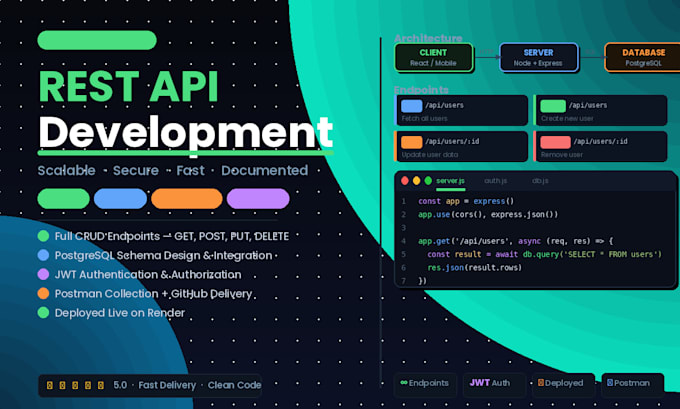The height and width of the screenshot is (409, 680).
Task: Click the orange bullet beside Postman Collection
Action: click(43, 294)
